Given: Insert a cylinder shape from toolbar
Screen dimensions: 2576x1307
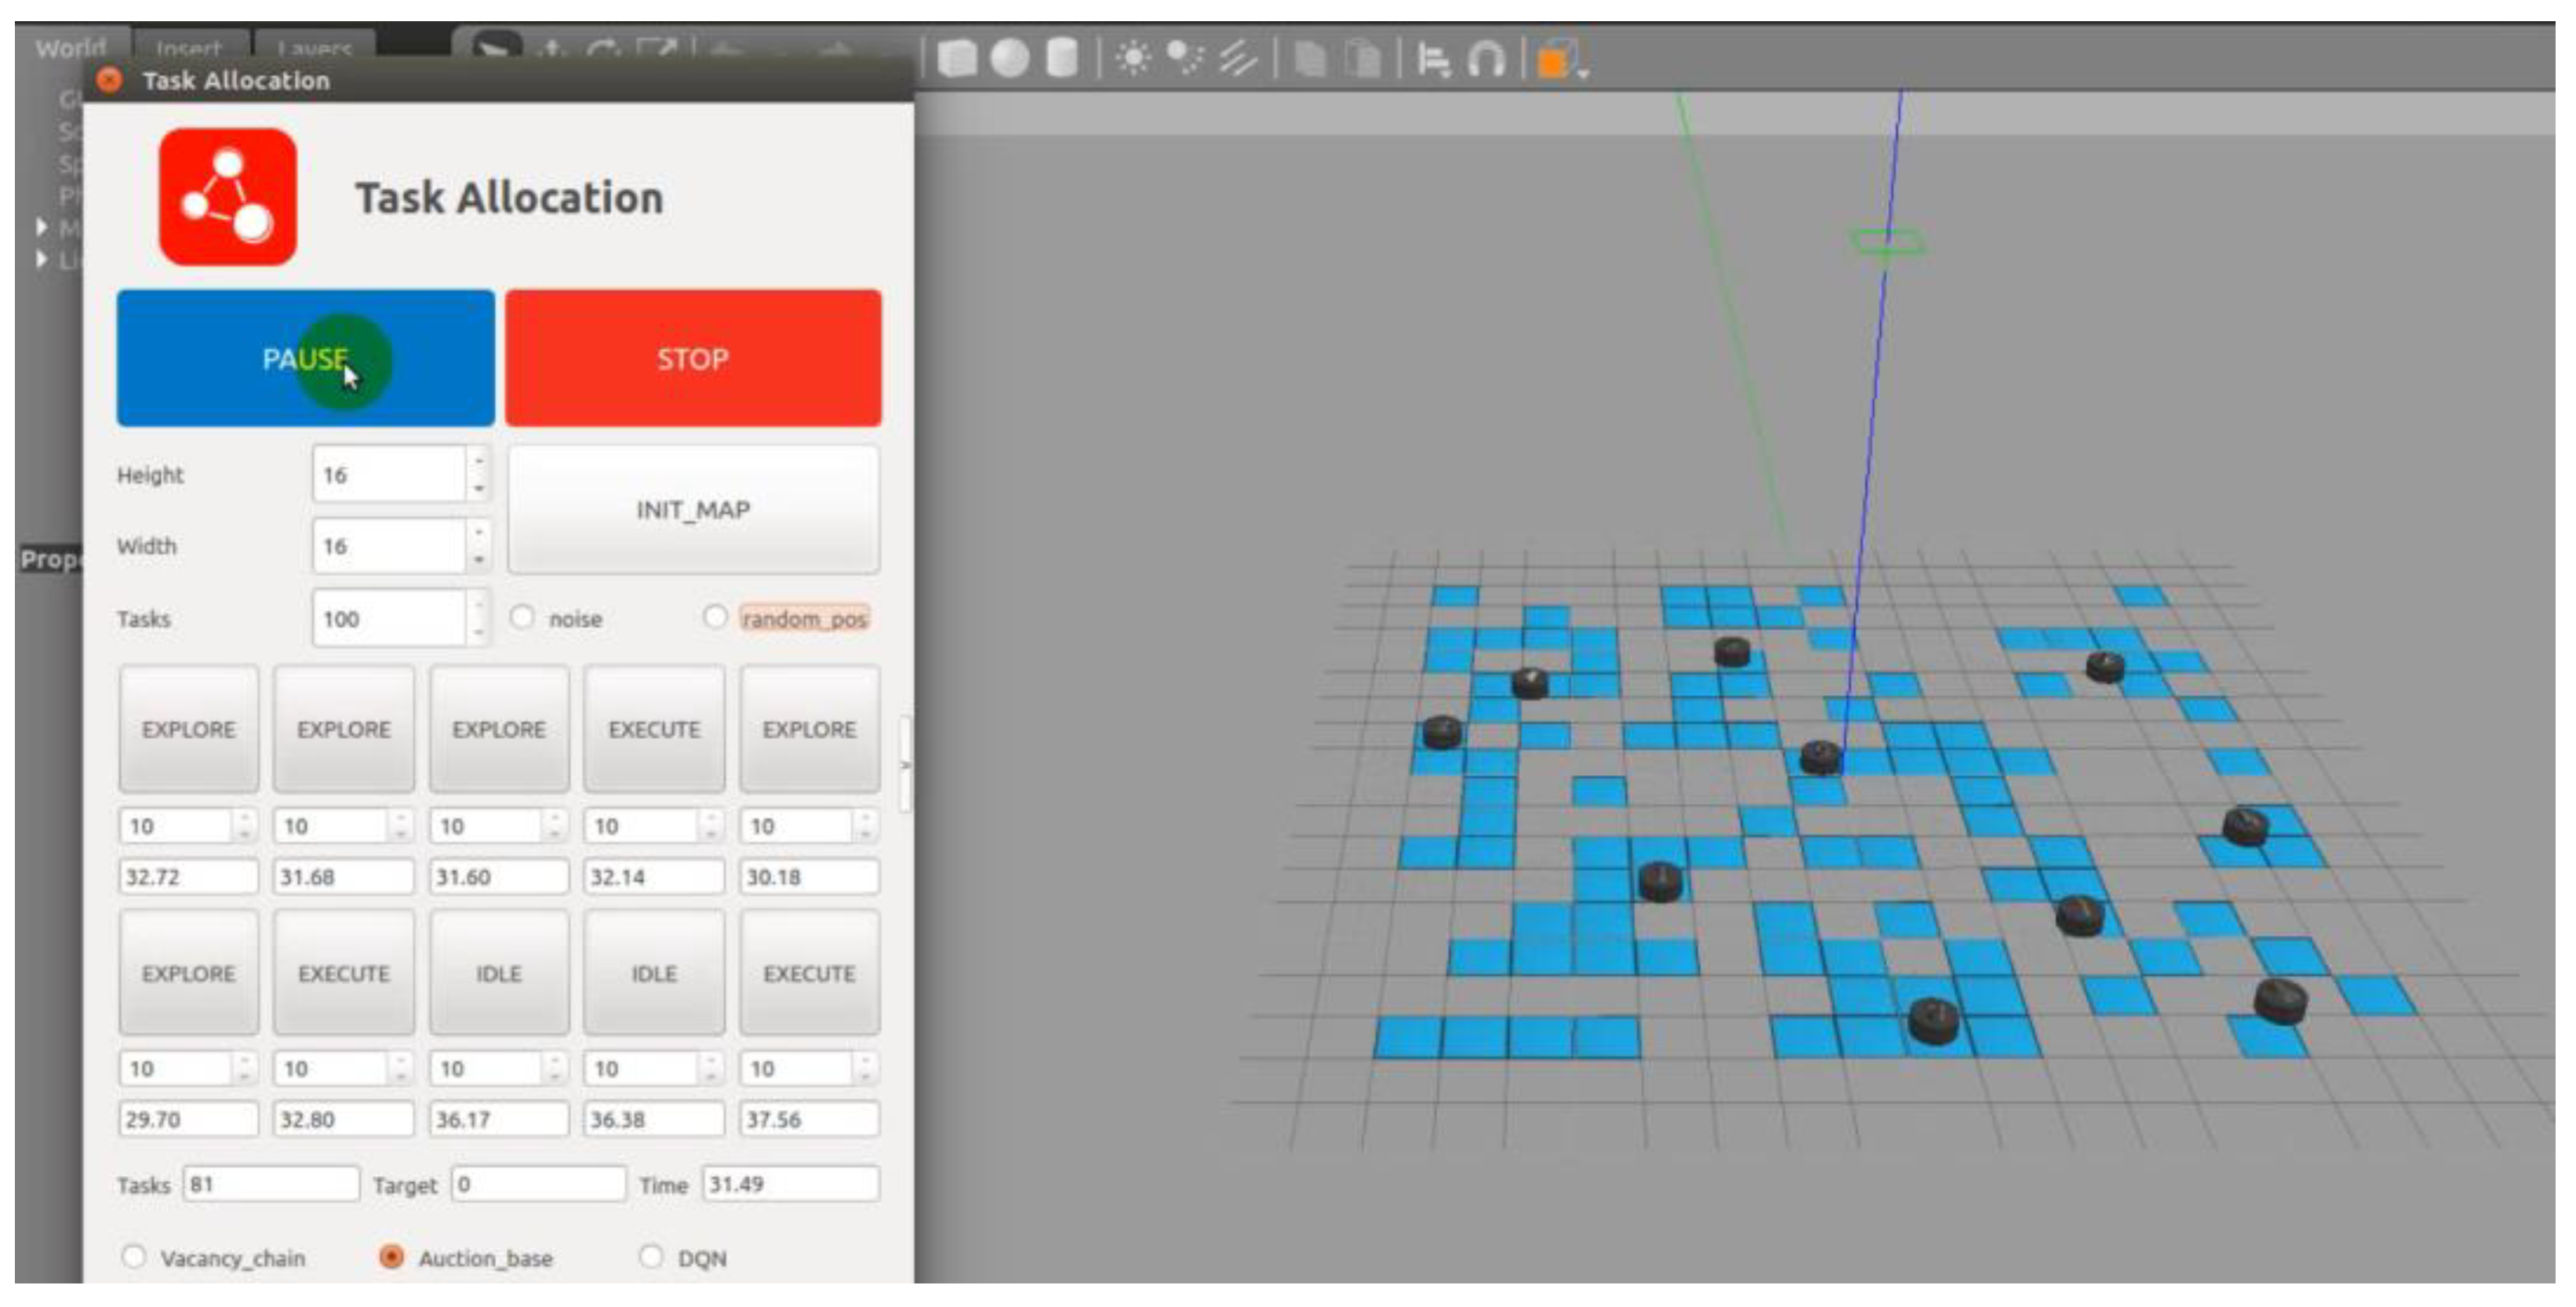Looking at the screenshot, I should tap(1061, 59).
